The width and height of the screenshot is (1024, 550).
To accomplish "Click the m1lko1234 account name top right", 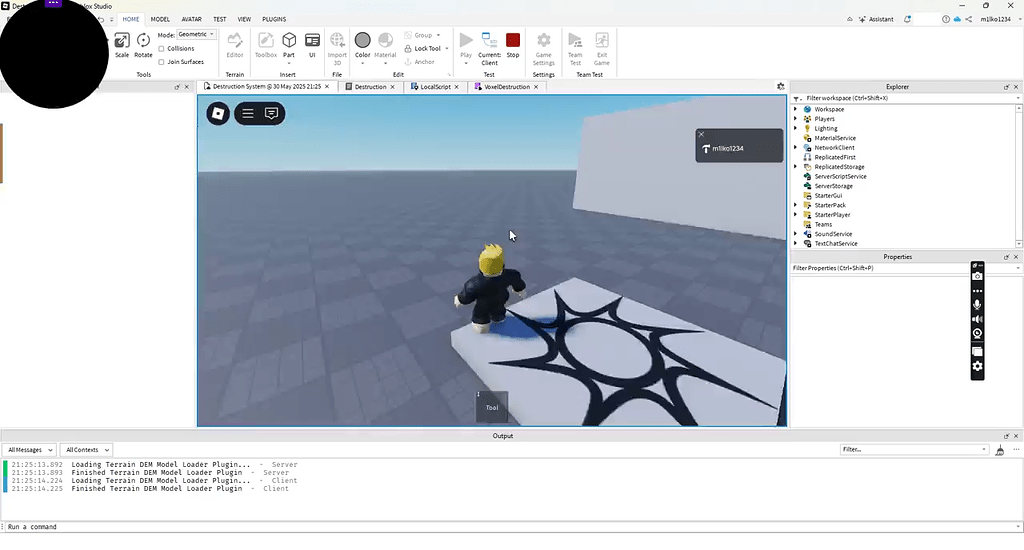I will tap(995, 19).
